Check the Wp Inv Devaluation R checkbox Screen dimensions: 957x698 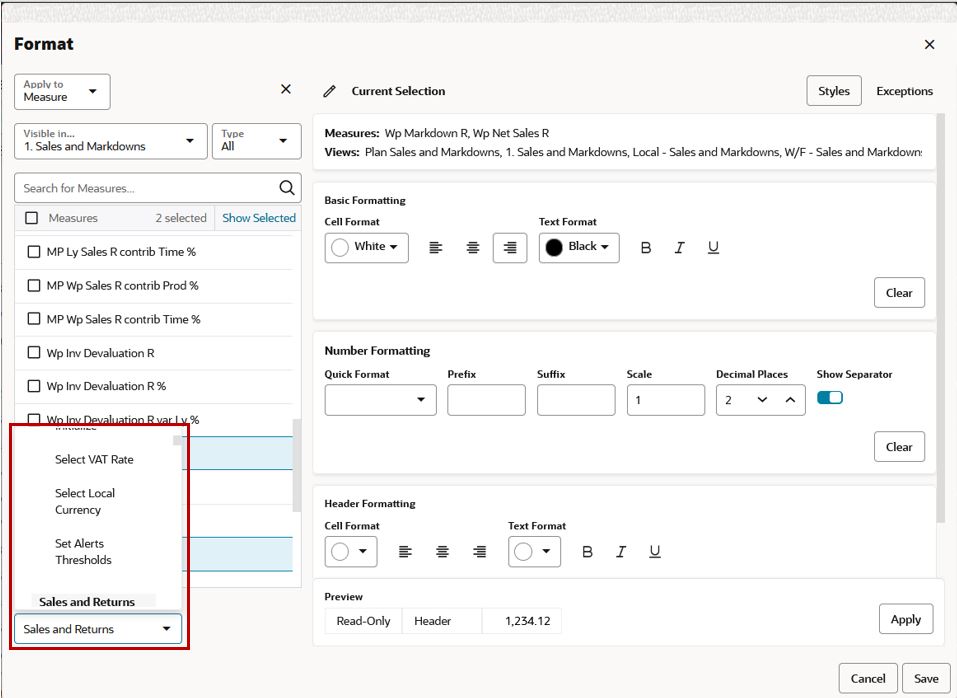point(34,353)
